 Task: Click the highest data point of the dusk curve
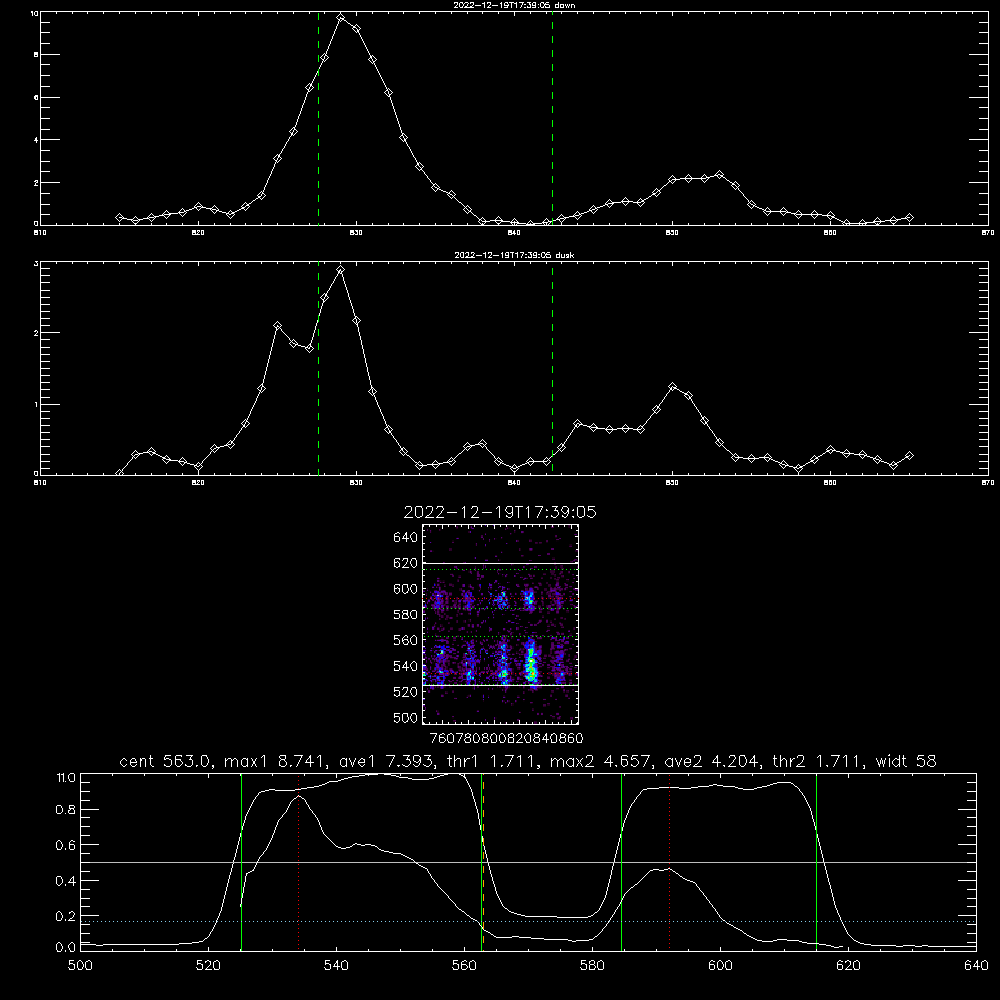(x=341, y=270)
